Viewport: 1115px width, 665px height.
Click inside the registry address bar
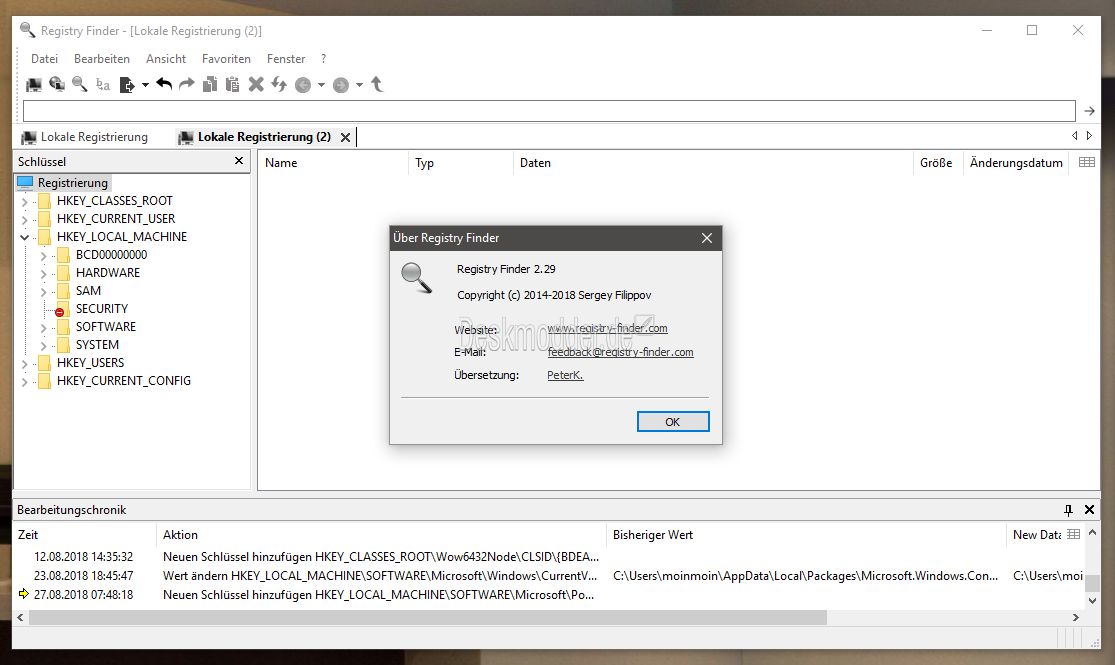[549, 111]
